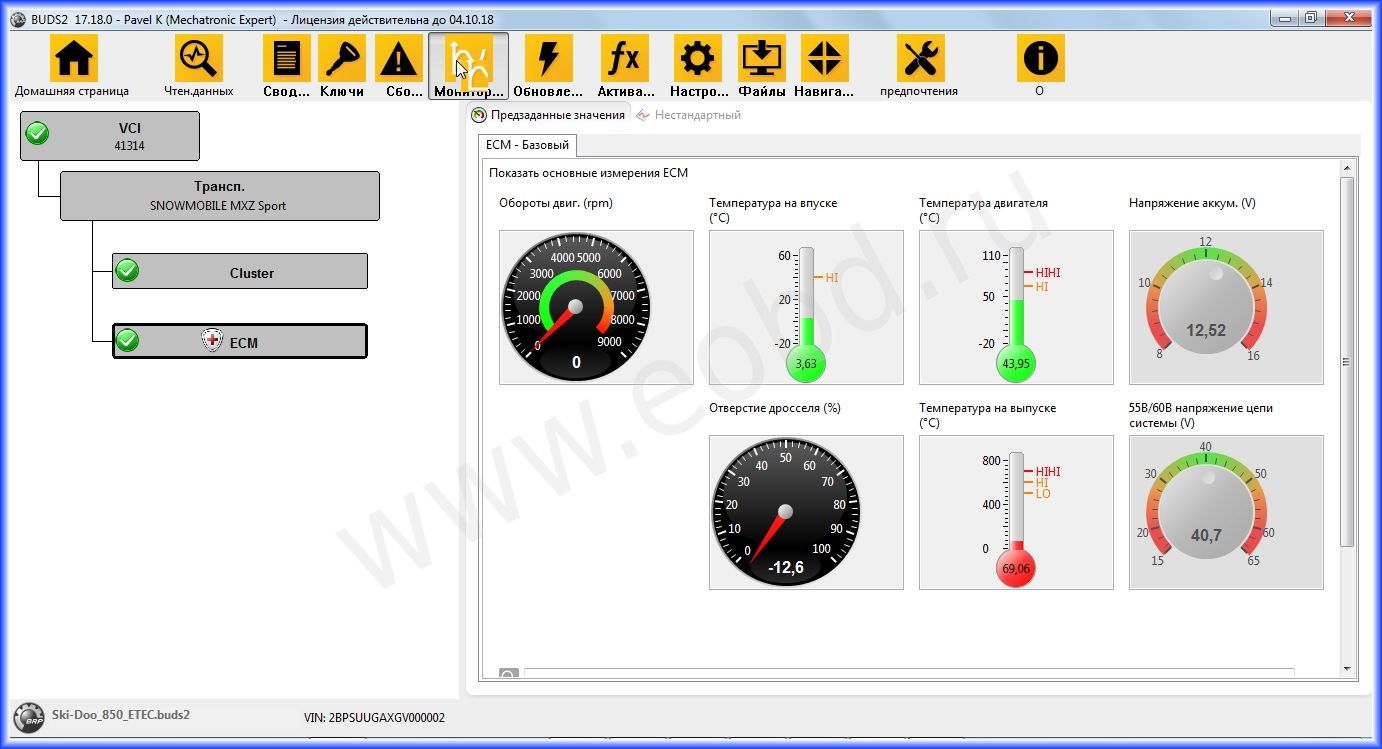Select the ECM - Базовый tab
1382x749 pixels.
[527, 145]
